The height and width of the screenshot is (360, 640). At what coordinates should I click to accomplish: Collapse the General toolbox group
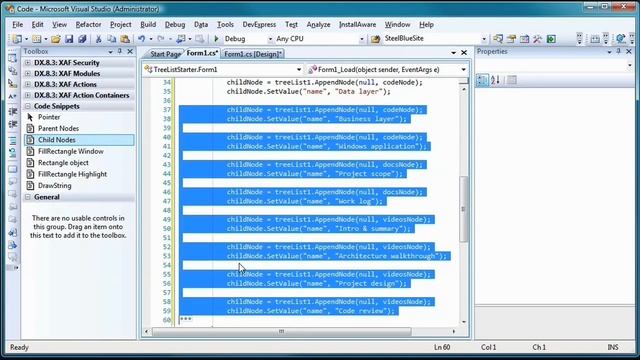[28, 197]
